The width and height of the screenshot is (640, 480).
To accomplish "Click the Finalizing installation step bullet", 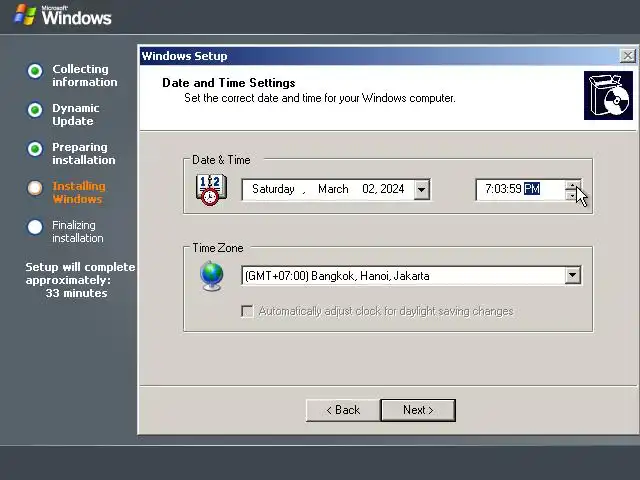I will tap(35, 227).
